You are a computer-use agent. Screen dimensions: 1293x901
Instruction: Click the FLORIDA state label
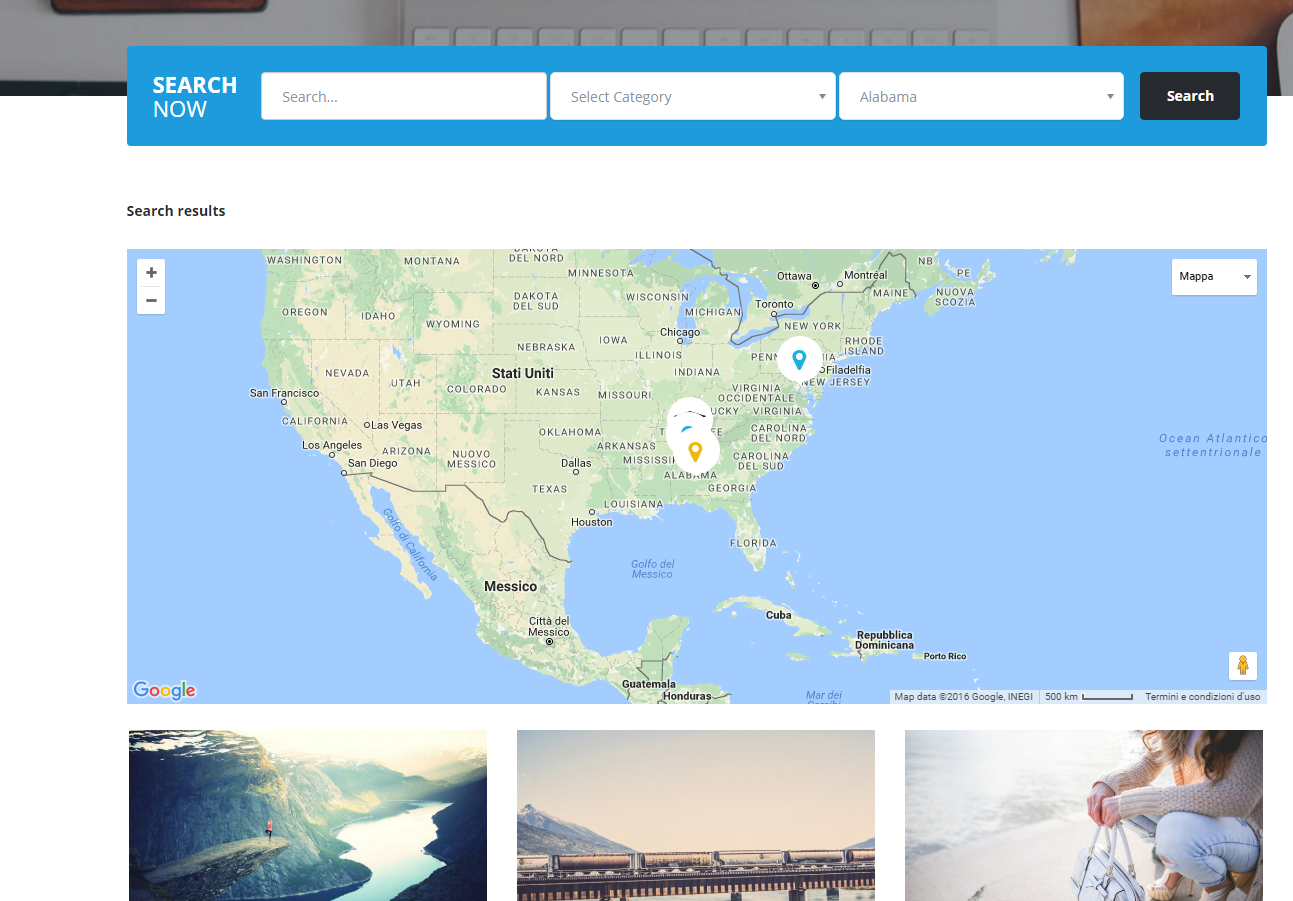[x=753, y=543]
